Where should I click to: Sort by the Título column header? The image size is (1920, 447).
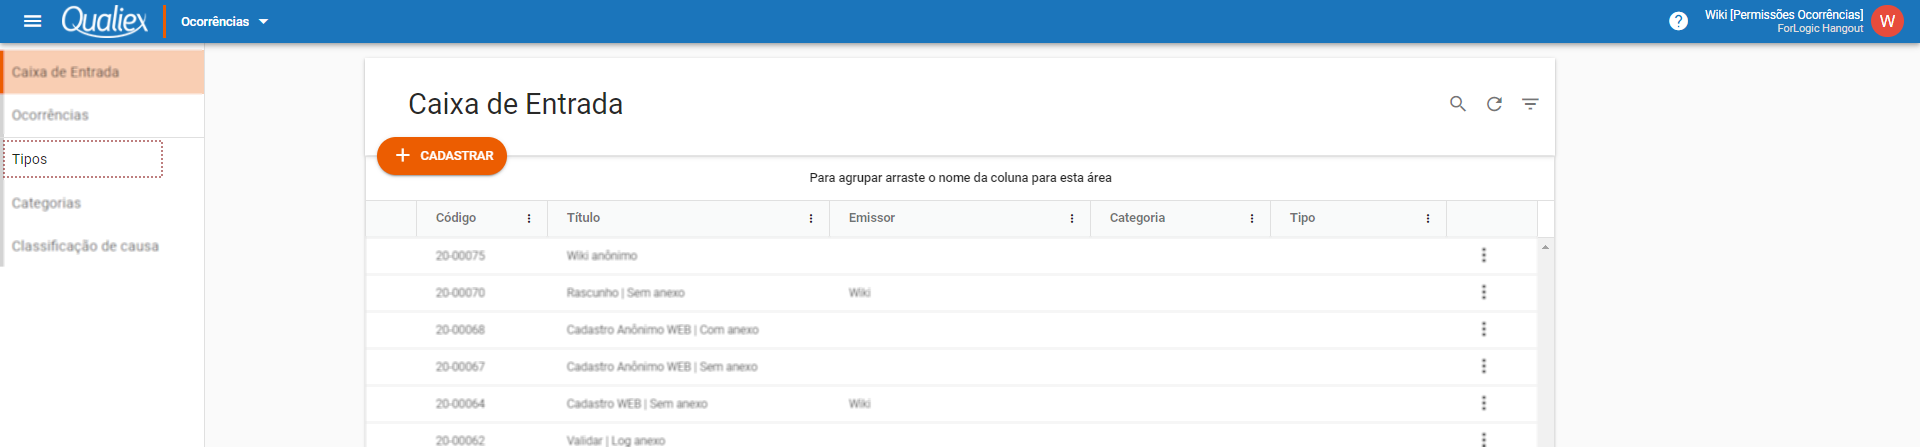tap(583, 218)
